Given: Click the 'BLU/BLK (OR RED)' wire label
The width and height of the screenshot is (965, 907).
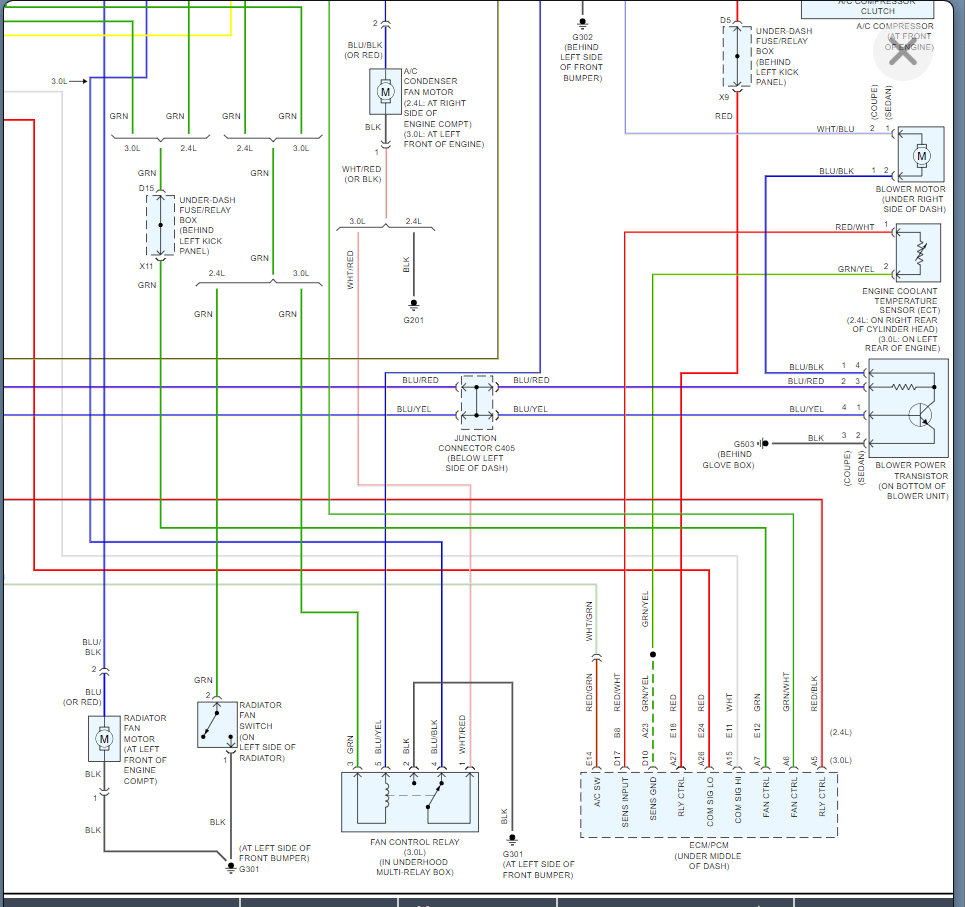Looking at the screenshot, I should click(x=364, y=50).
